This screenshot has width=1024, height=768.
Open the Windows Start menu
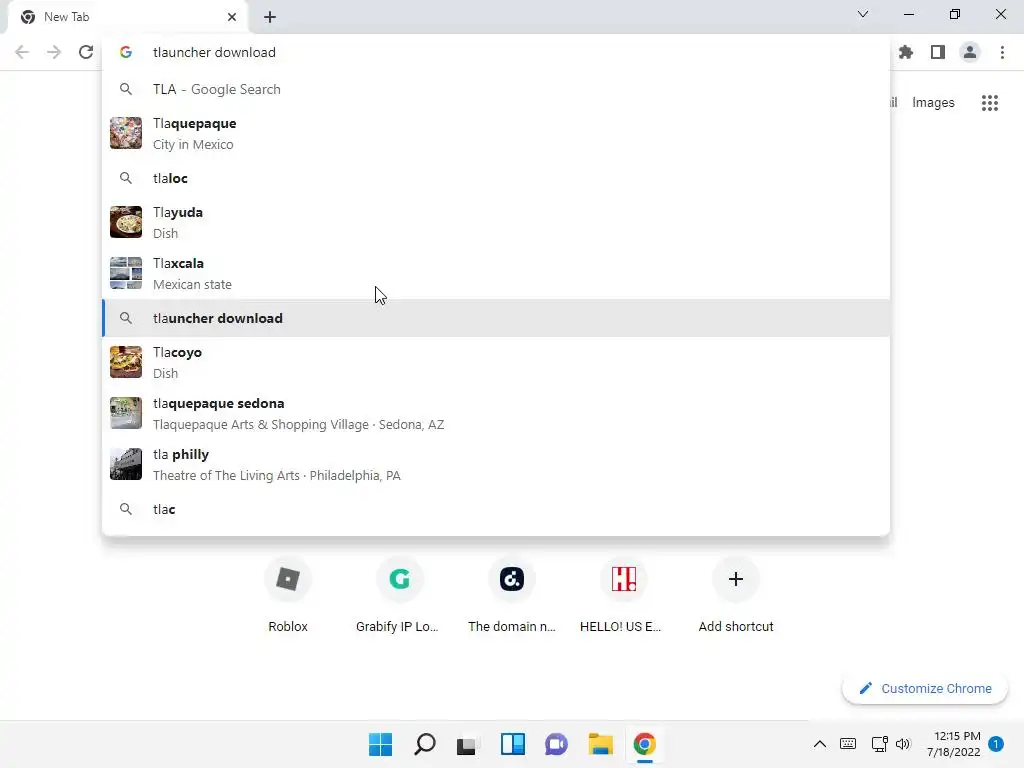coord(381,744)
